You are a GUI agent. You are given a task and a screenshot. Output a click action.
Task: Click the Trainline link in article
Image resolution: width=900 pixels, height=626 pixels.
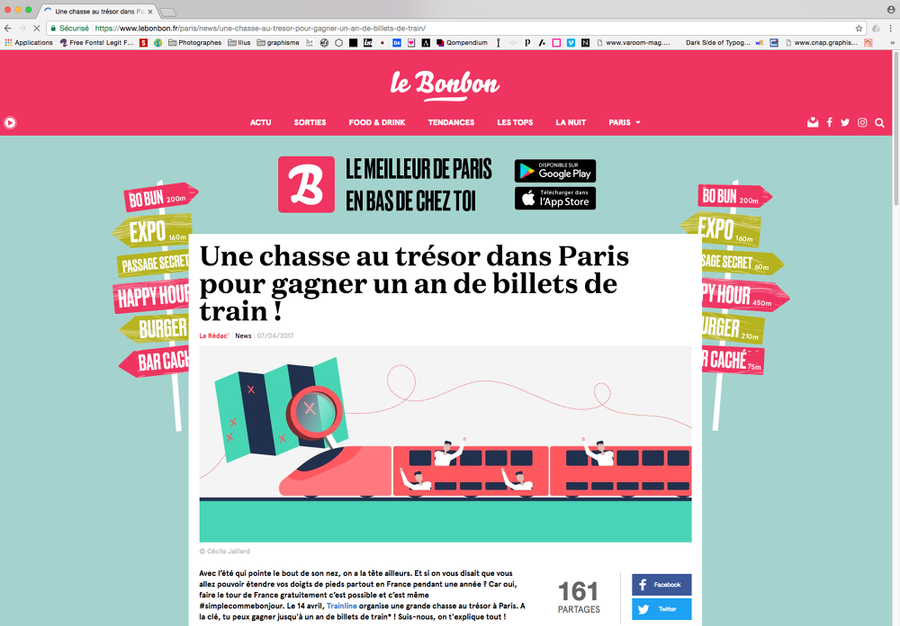342,606
